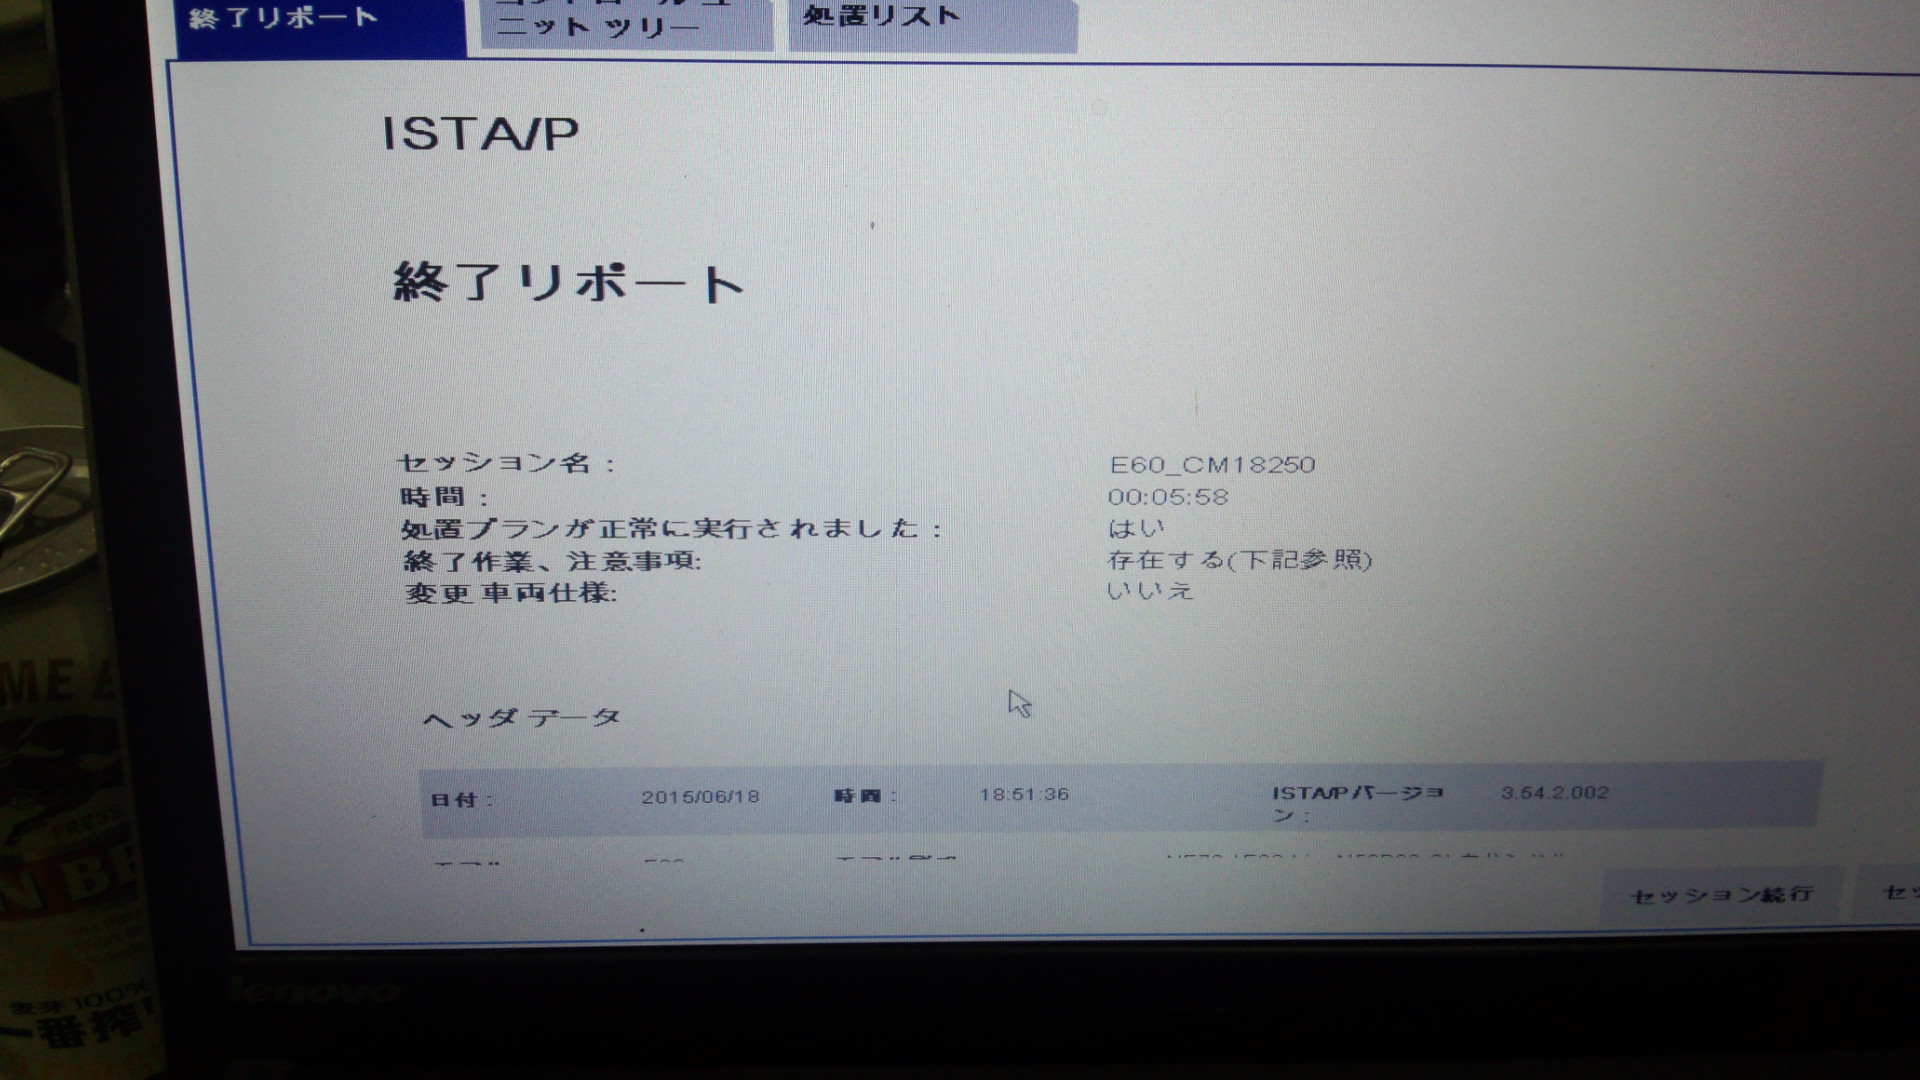Click the 変更車両仕様 label
Screen dimensions: 1920x1080
pos(510,593)
